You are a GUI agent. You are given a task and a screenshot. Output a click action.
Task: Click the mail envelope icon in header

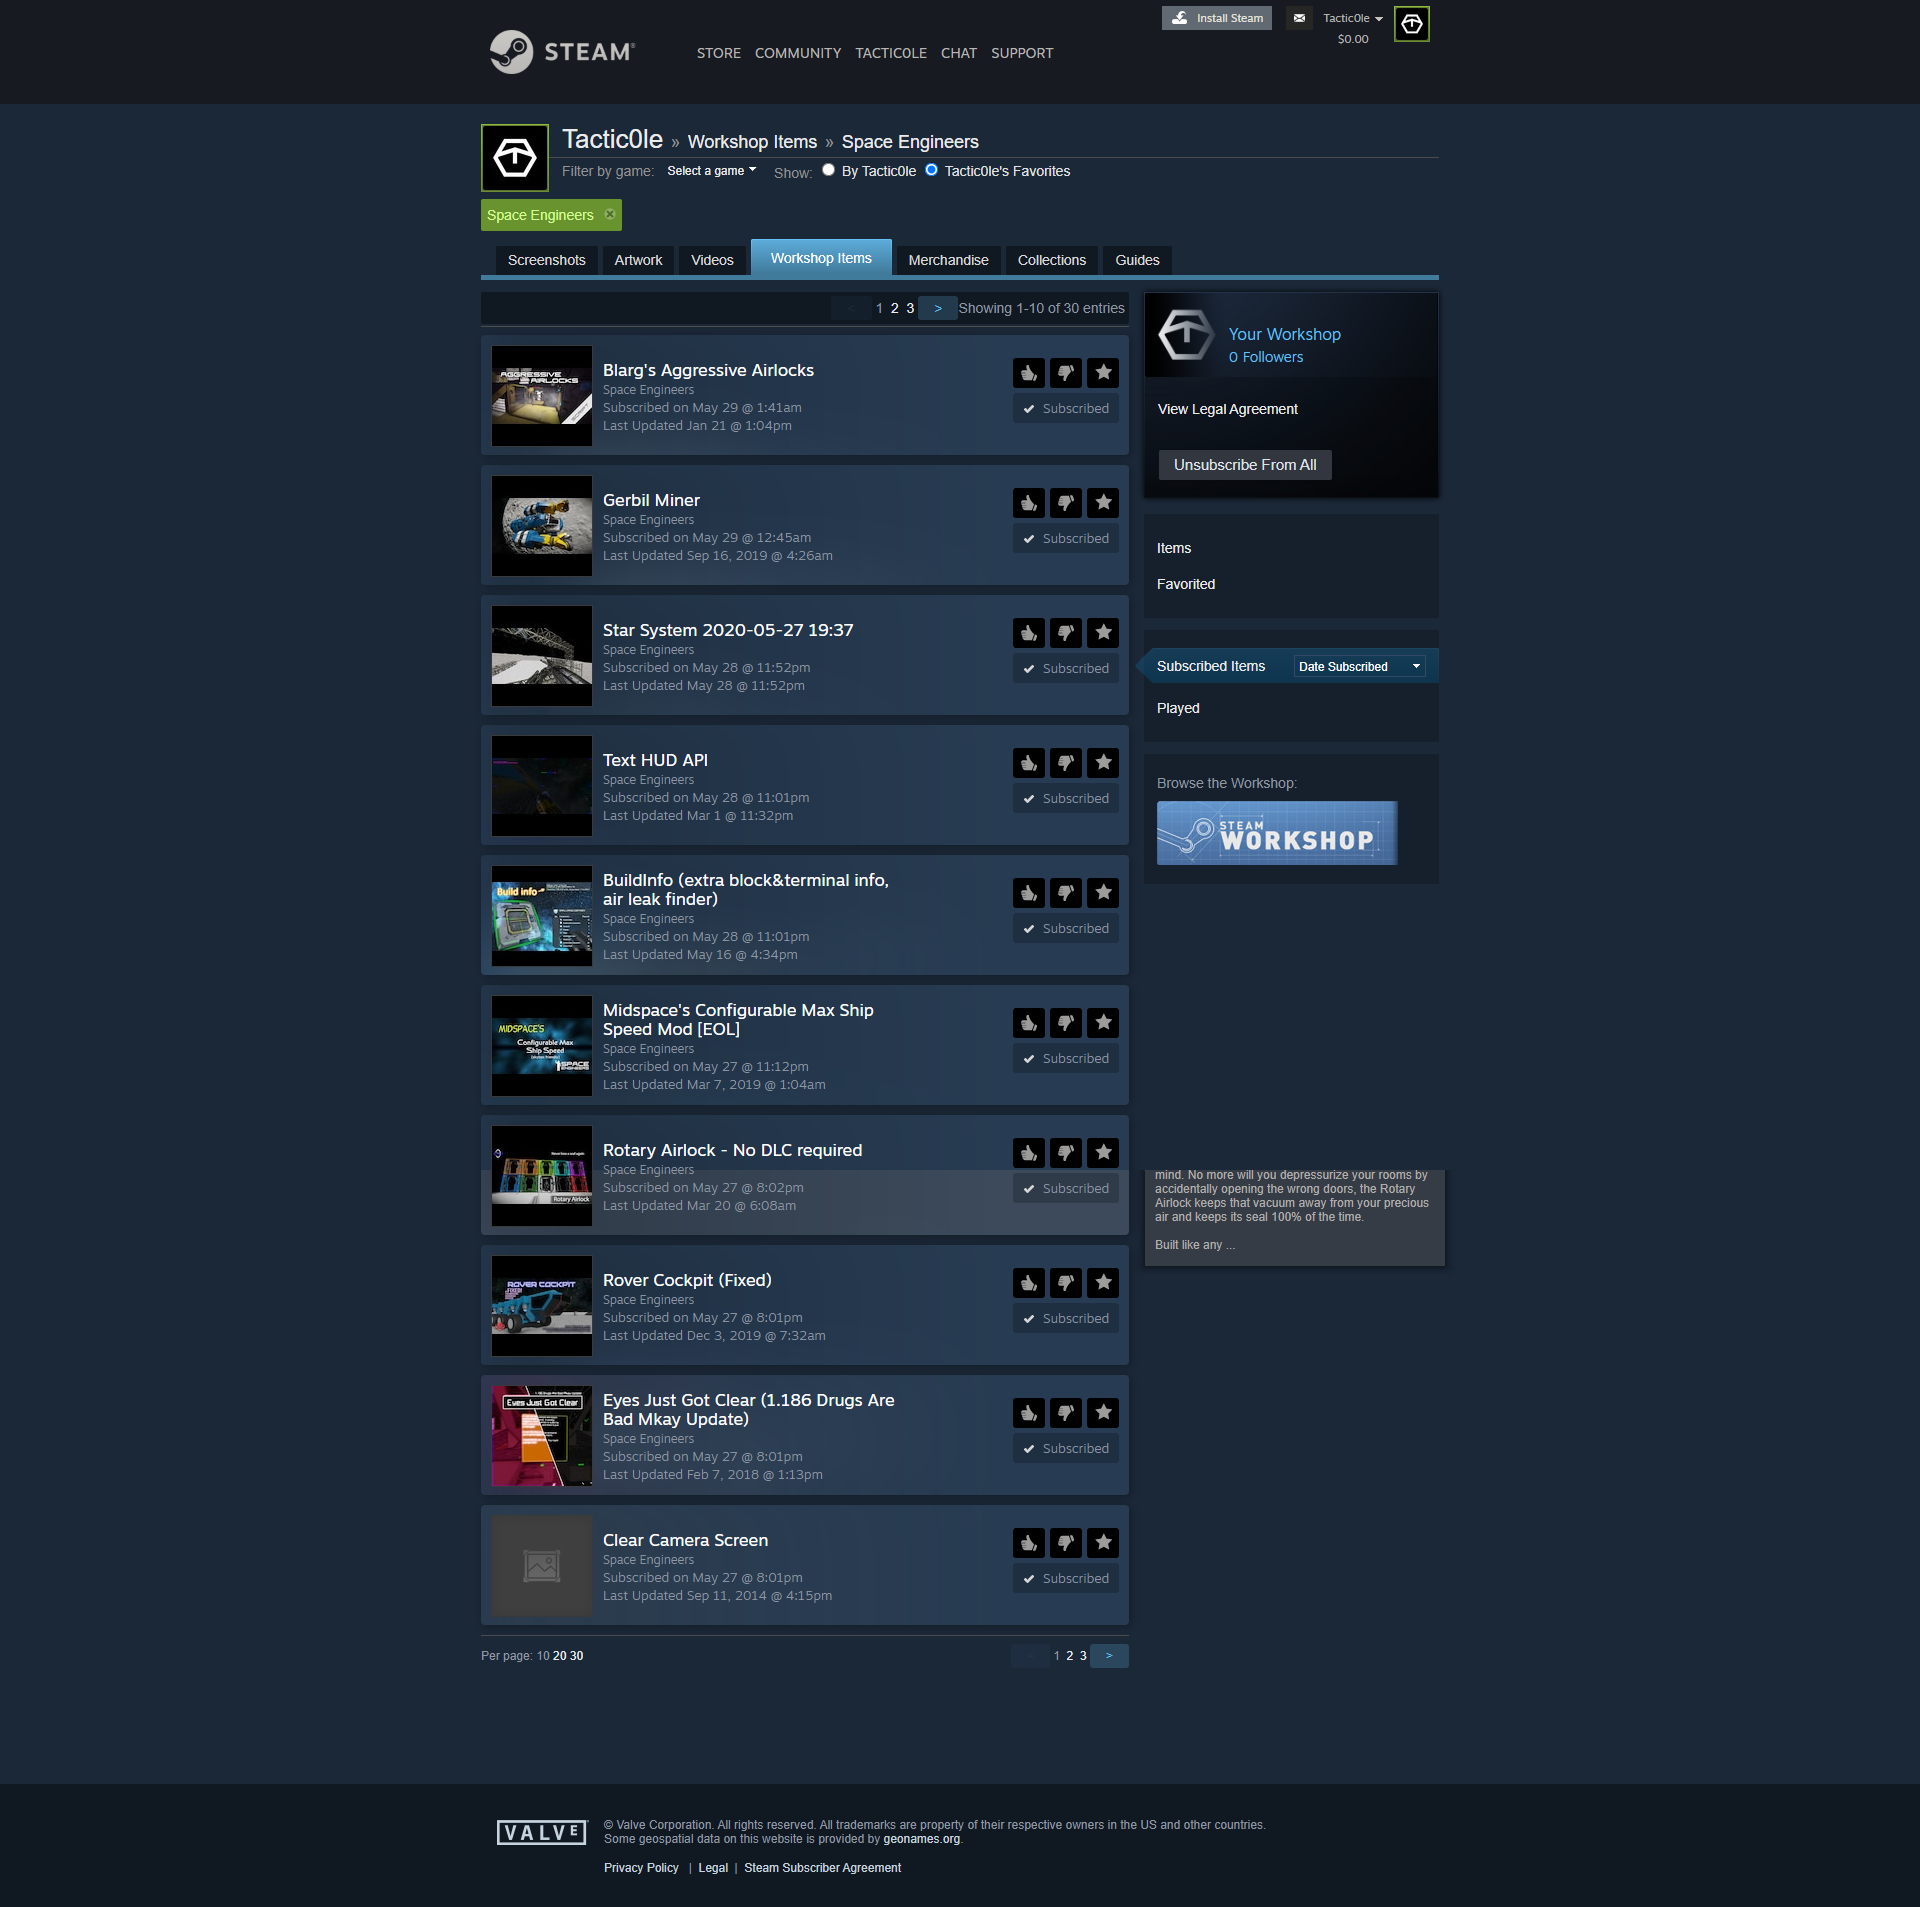point(1299,18)
